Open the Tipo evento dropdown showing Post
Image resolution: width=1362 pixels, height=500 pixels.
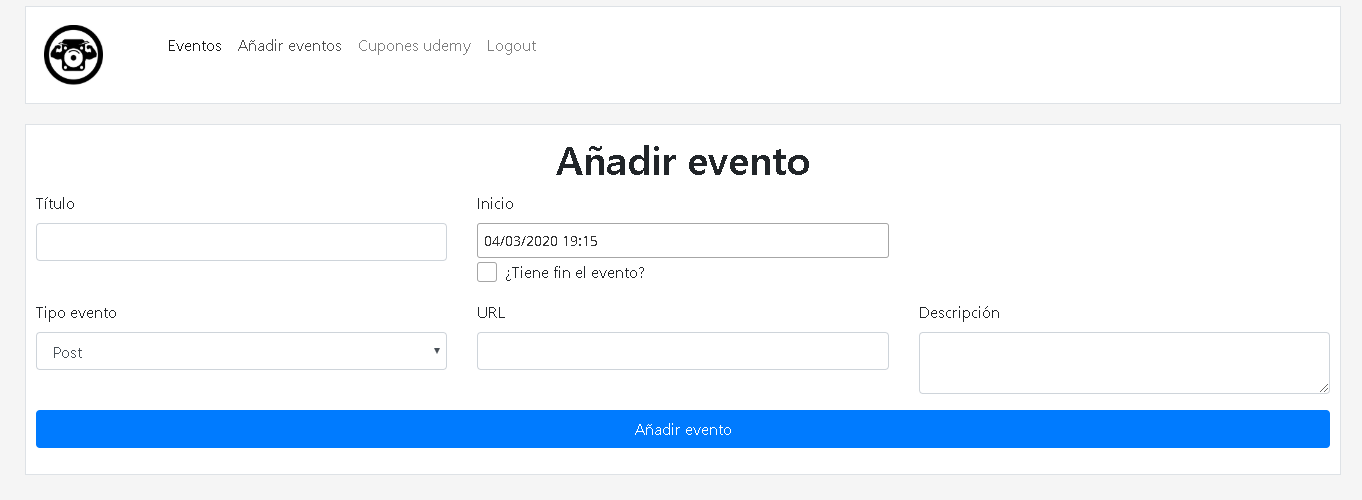point(241,351)
